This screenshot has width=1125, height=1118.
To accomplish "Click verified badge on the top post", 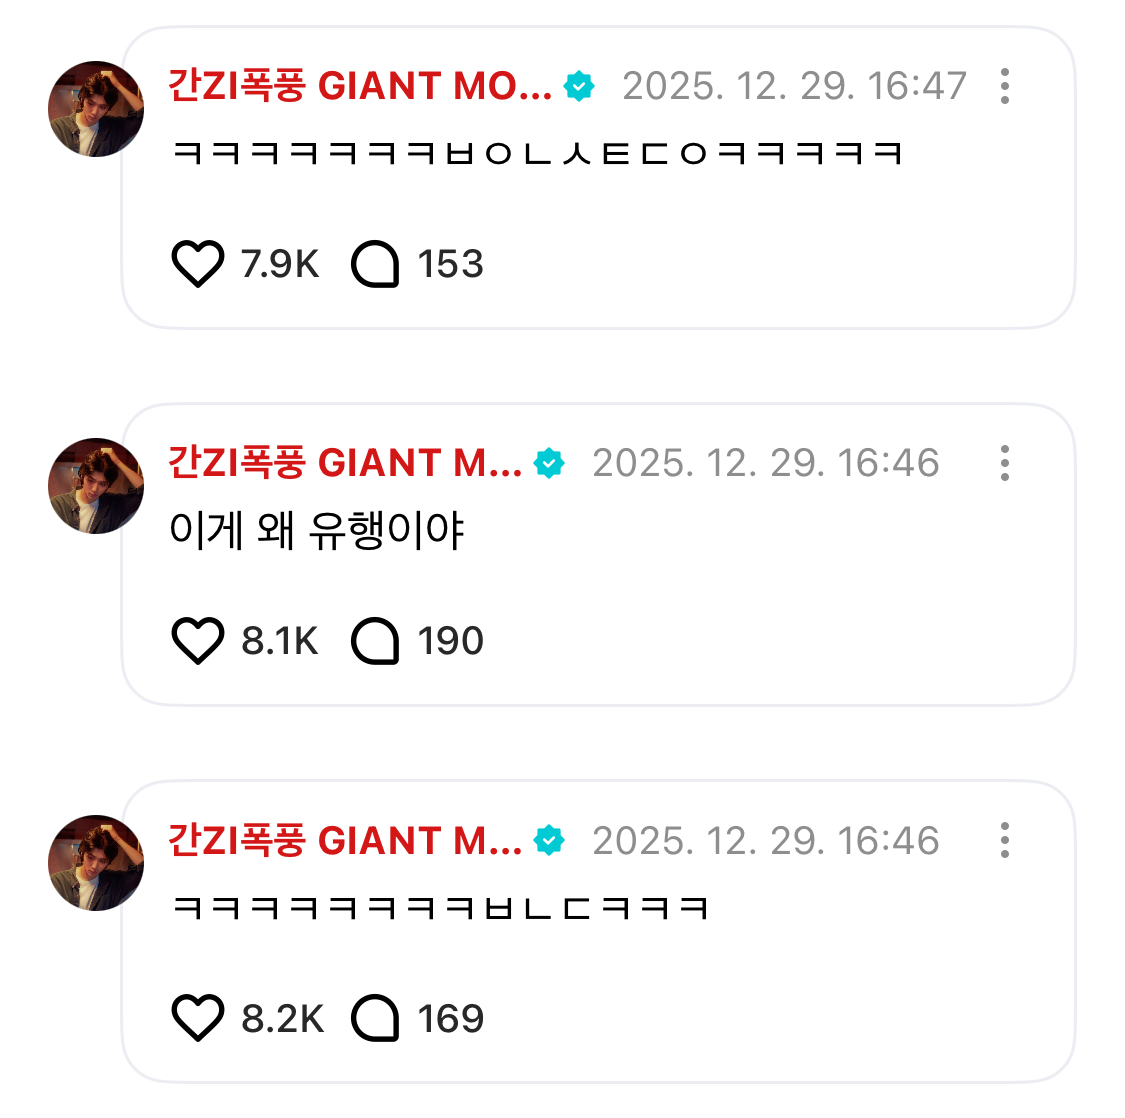I will [x=579, y=87].
